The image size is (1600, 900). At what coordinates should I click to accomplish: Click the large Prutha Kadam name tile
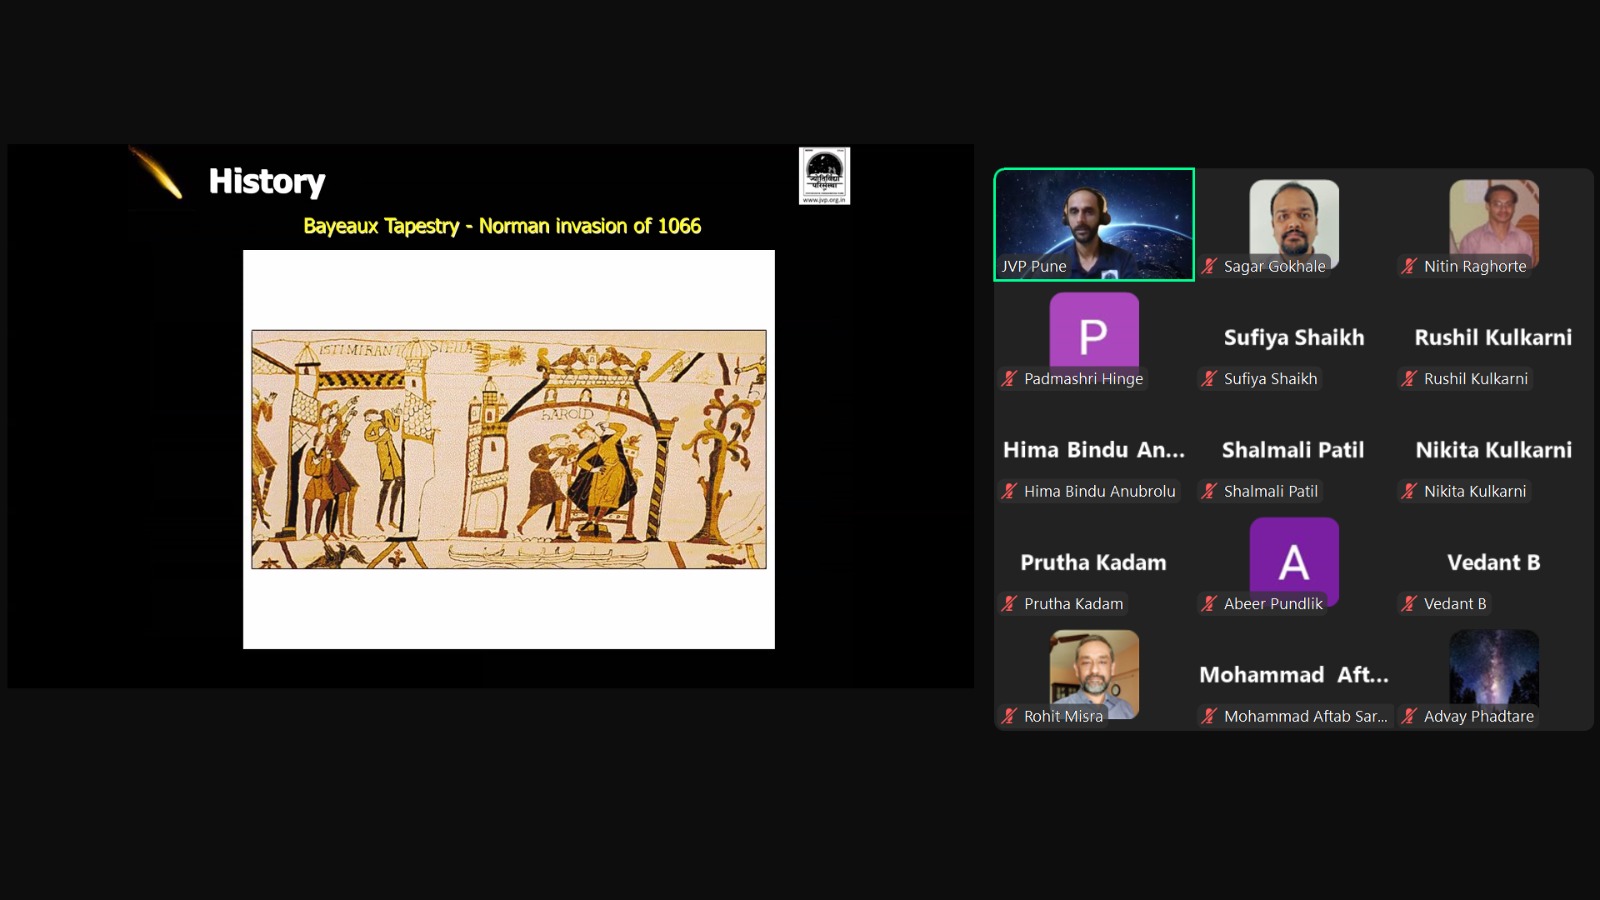(1093, 562)
